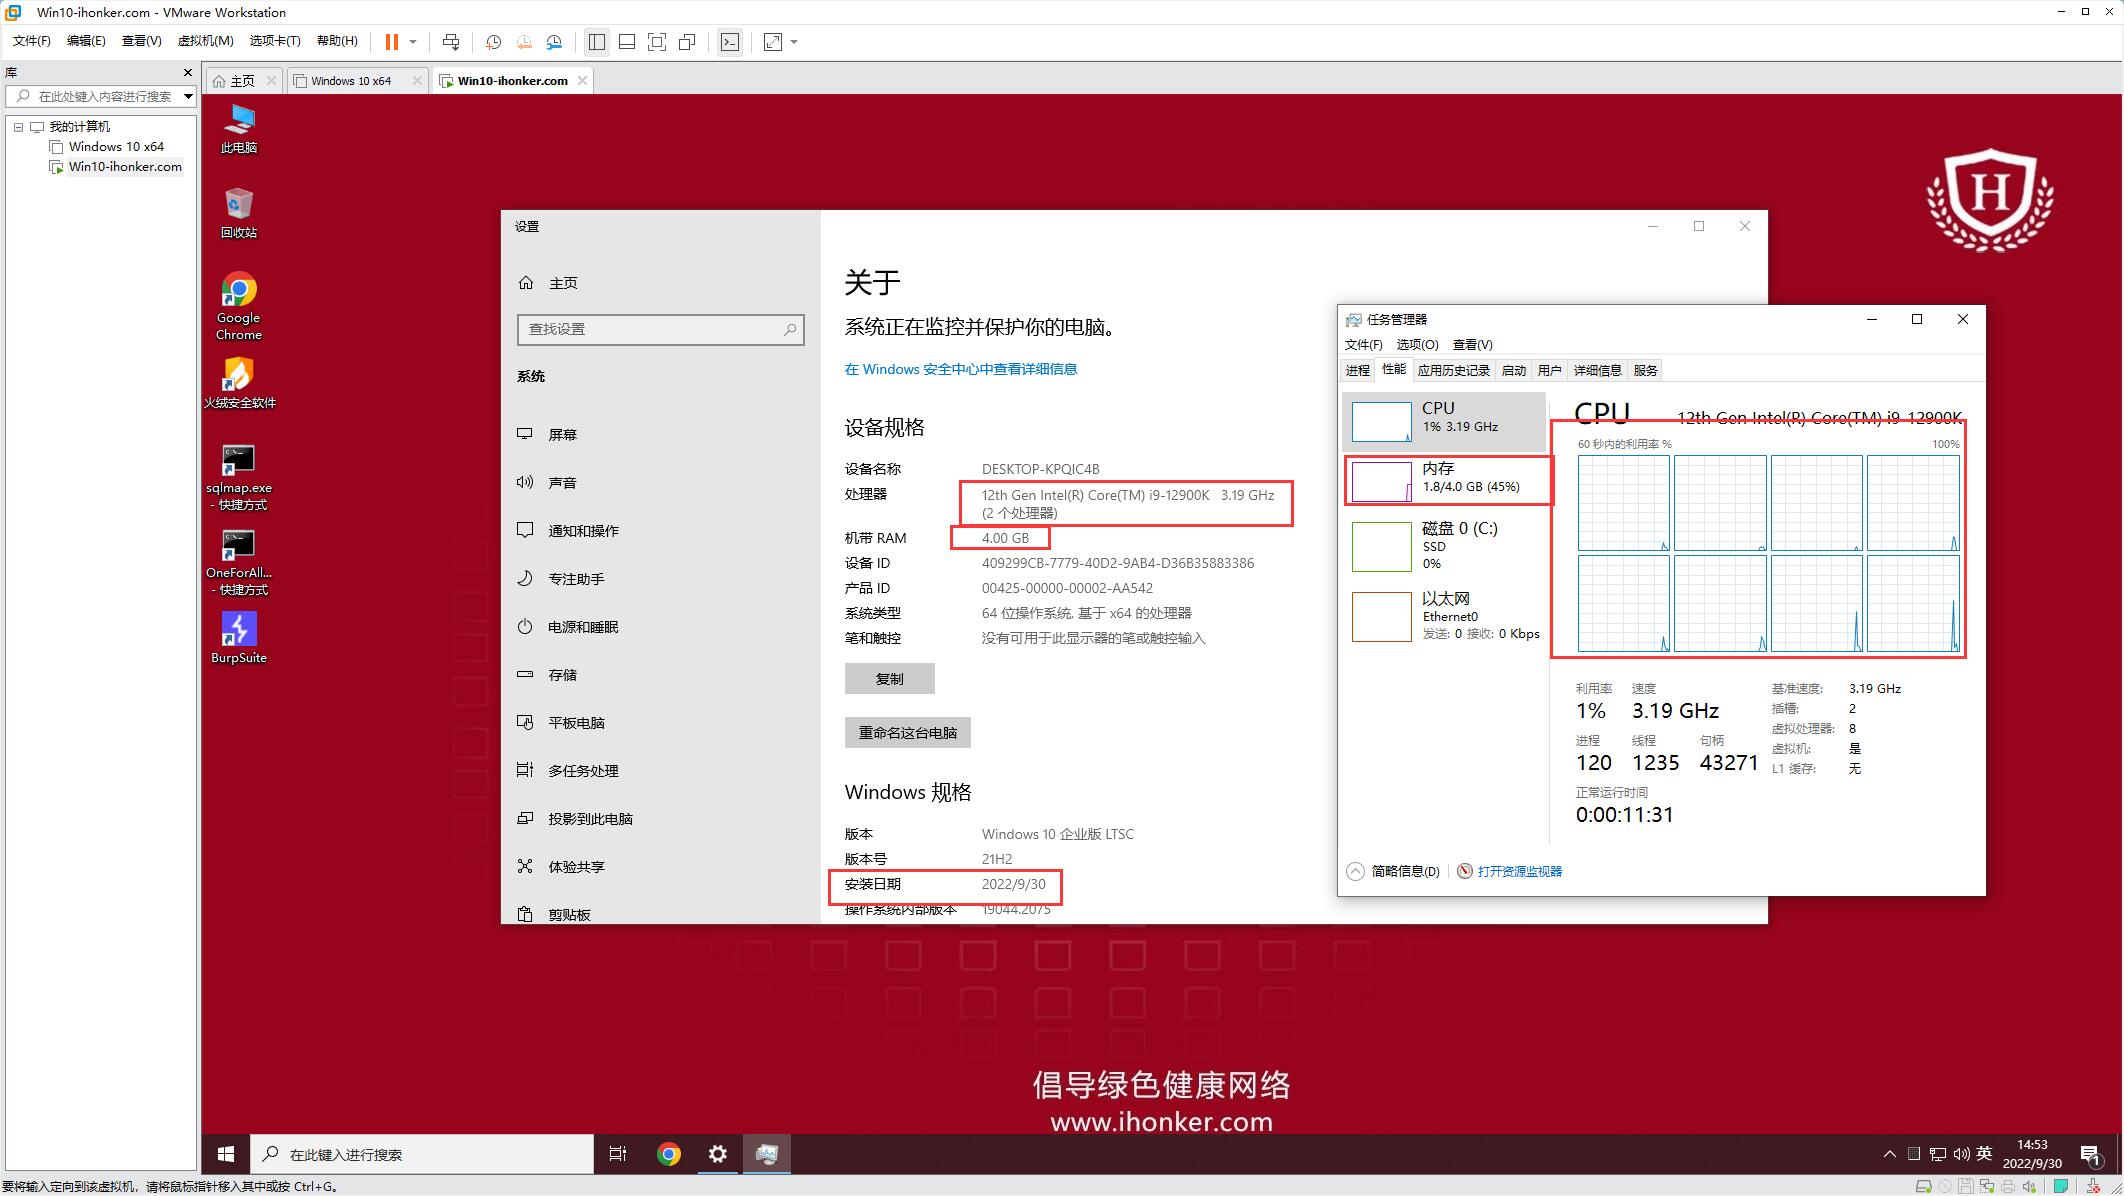The width and height of the screenshot is (2124, 1196).
Task: Click 打开资源监视器 open resource monitor
Action: (x=1519, y=871)
